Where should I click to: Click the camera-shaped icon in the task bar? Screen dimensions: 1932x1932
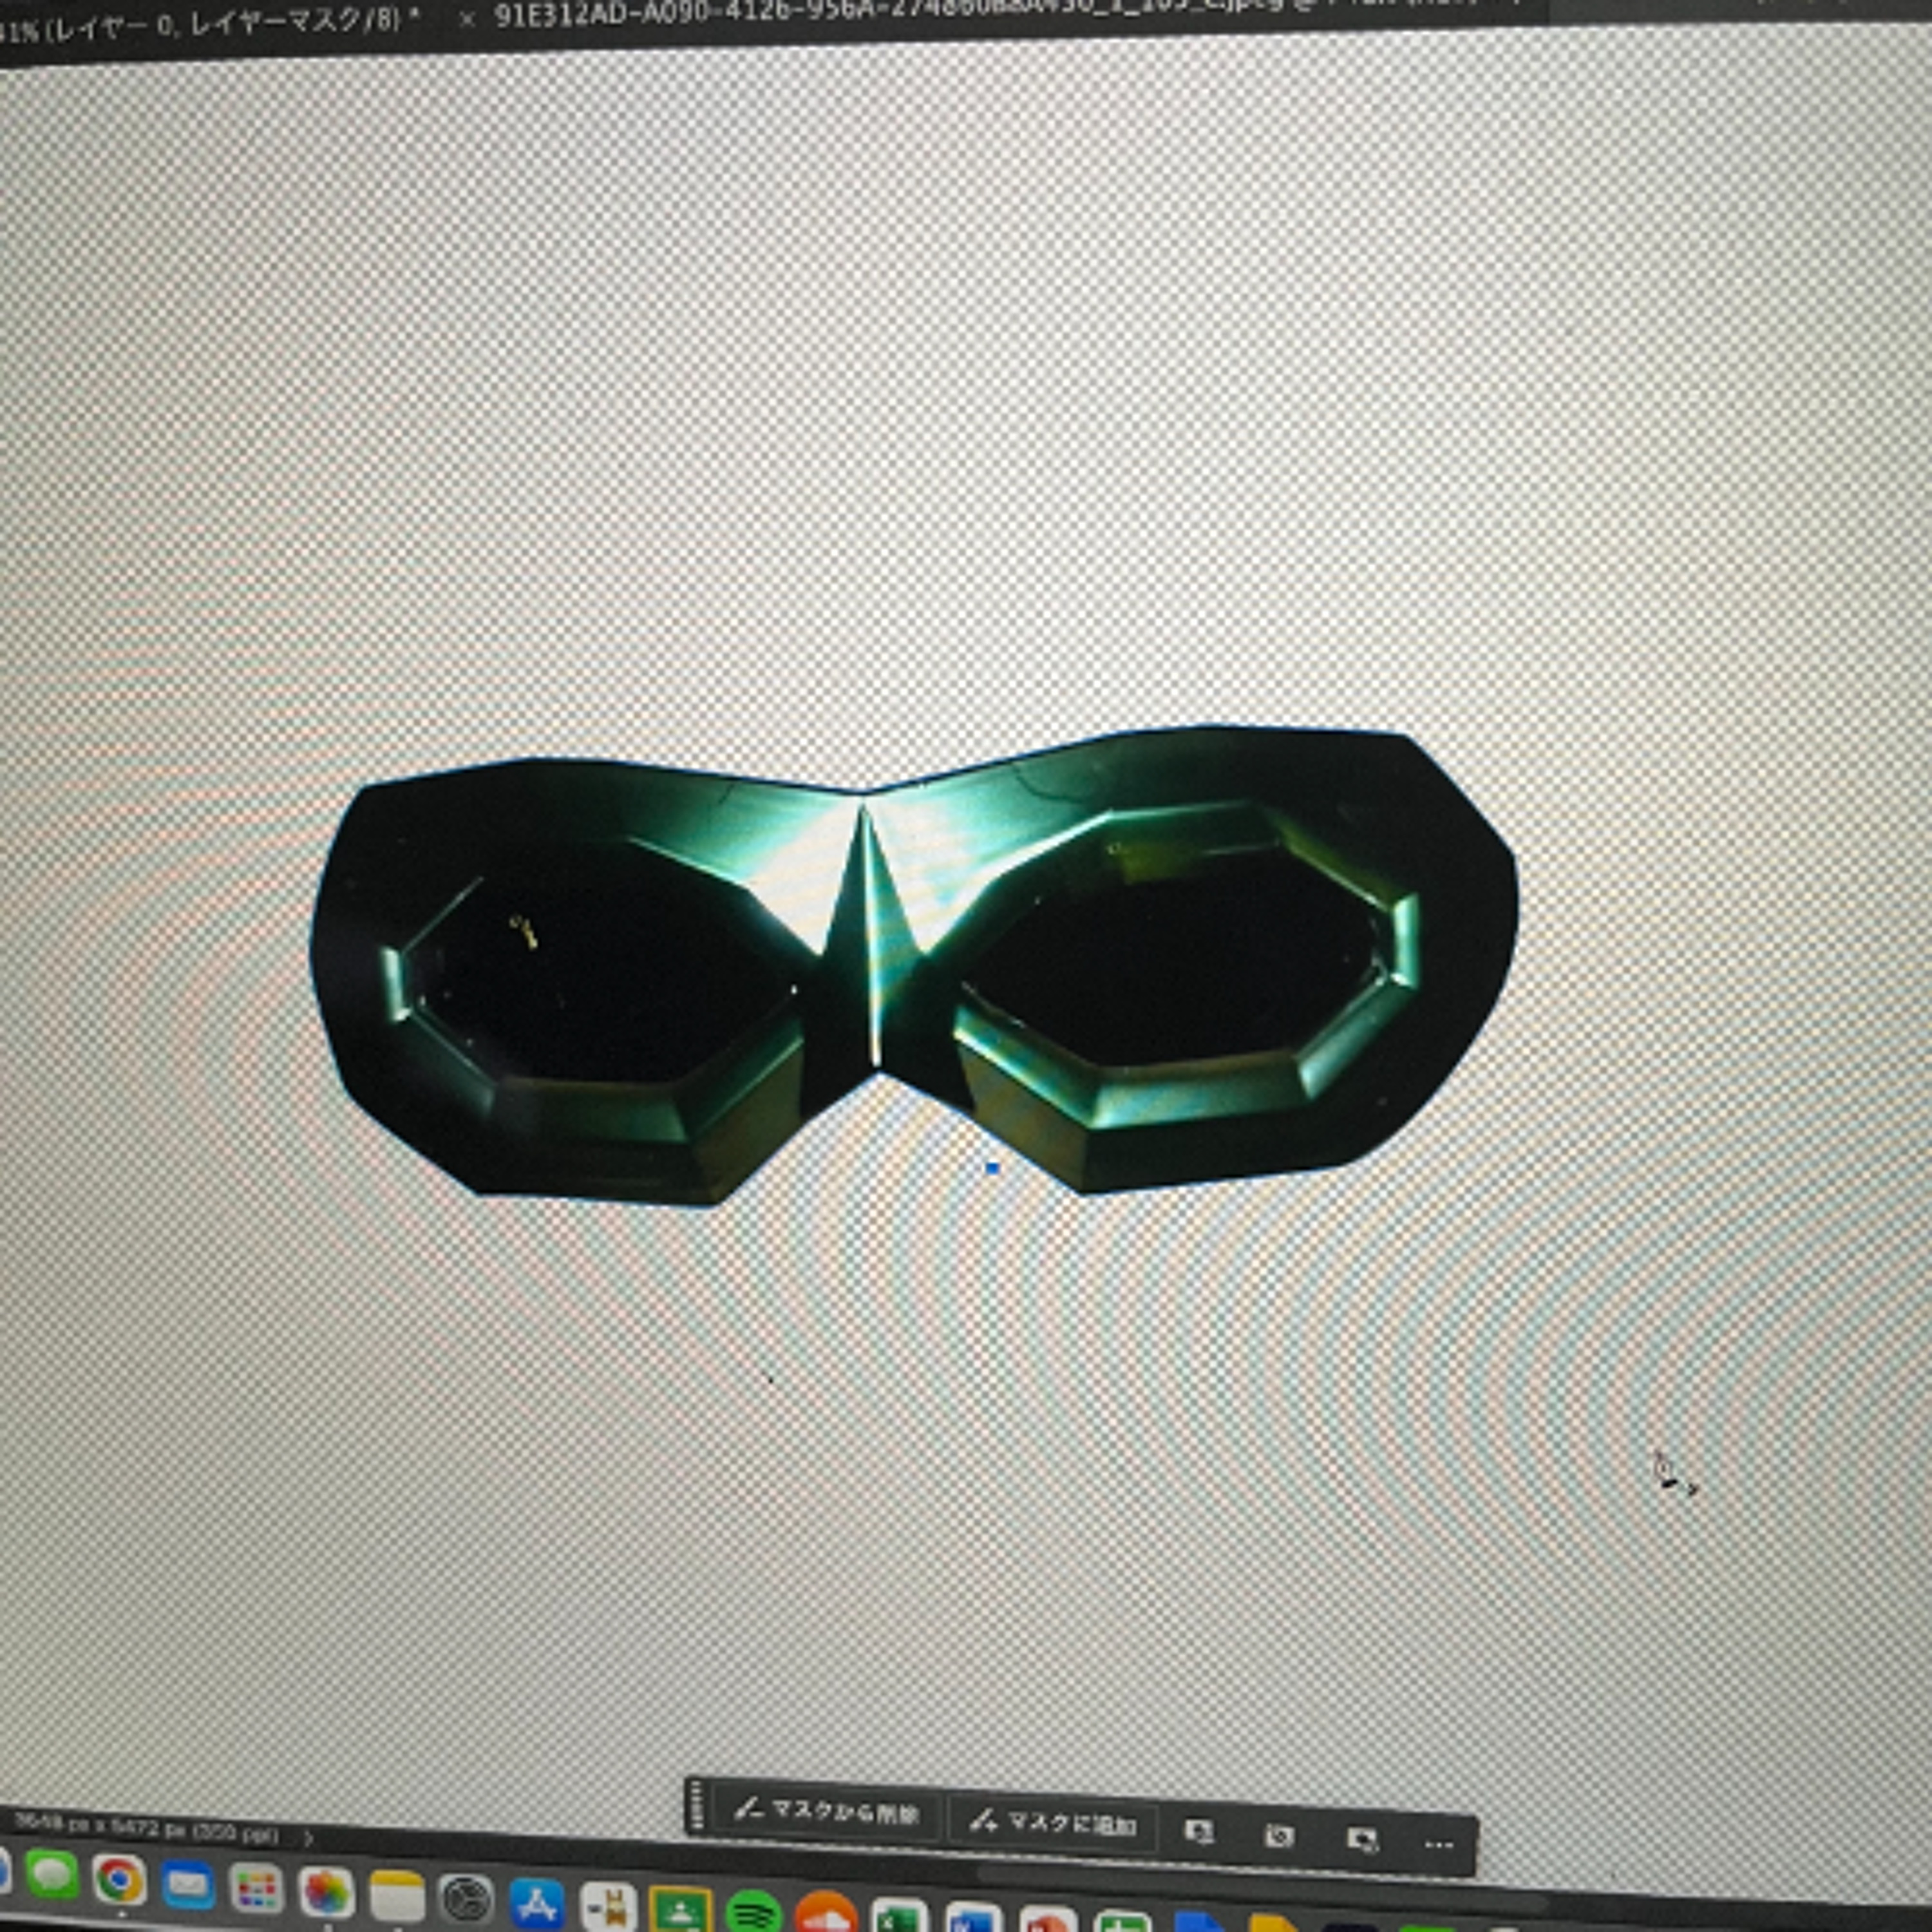pos(1279,1836)
